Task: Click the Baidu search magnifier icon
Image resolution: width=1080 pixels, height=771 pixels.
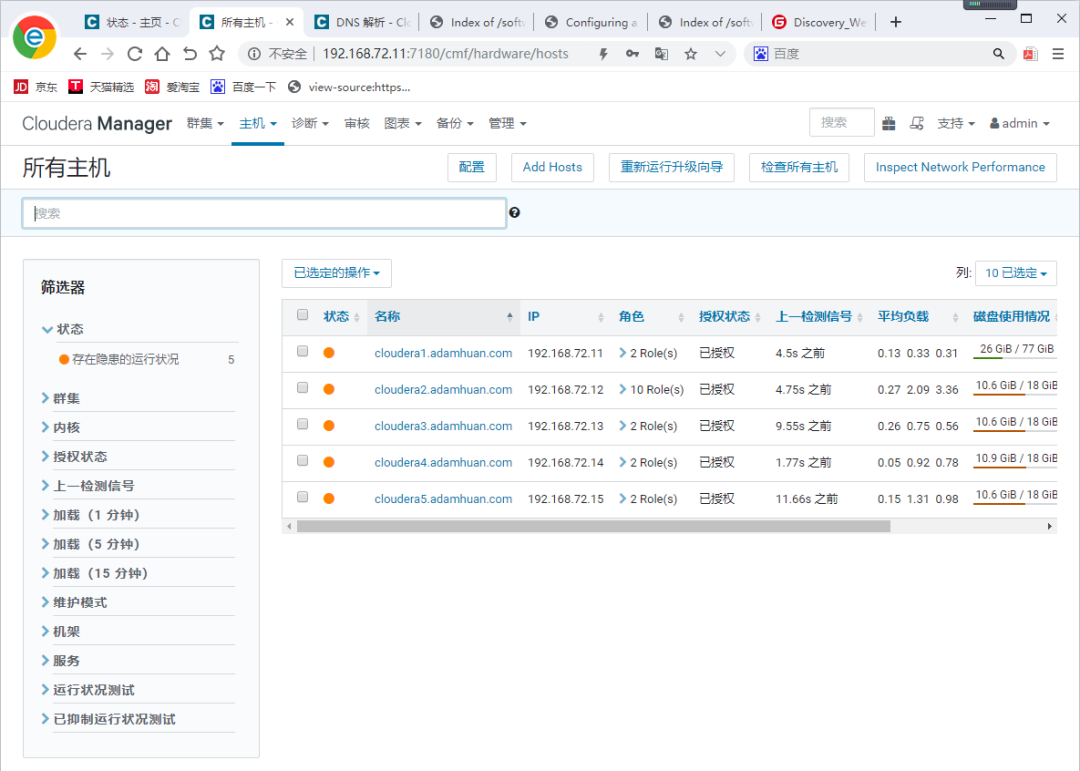Action: click(998, 54)
